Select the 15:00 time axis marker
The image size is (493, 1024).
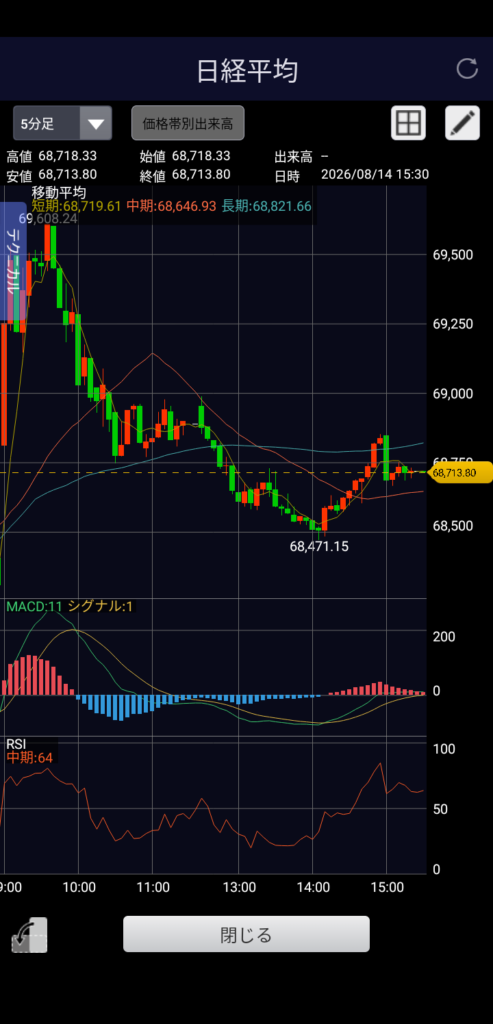[x=387, y=887]
